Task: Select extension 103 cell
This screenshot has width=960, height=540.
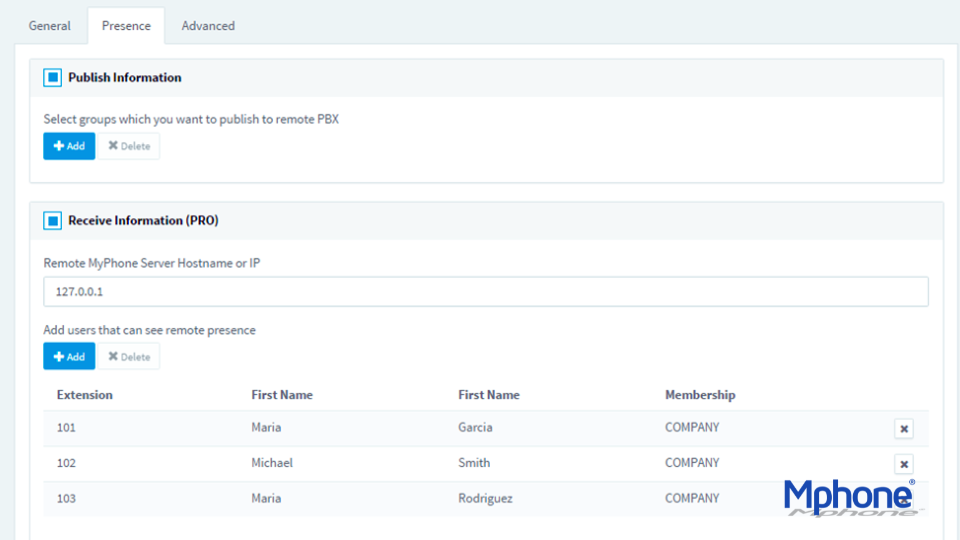Action: tap(66, 498)
